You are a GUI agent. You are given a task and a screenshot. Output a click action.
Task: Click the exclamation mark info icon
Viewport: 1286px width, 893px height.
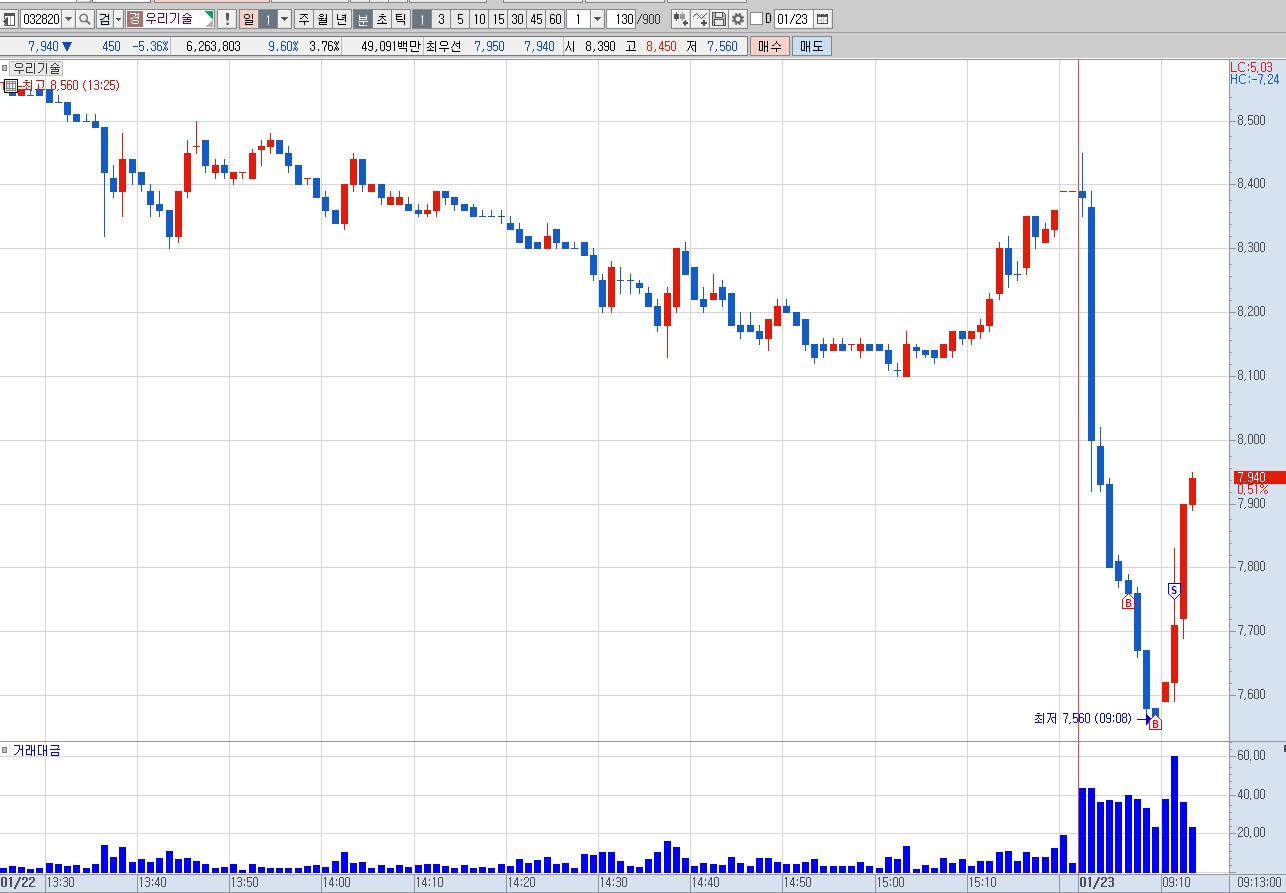coord(227,19)
